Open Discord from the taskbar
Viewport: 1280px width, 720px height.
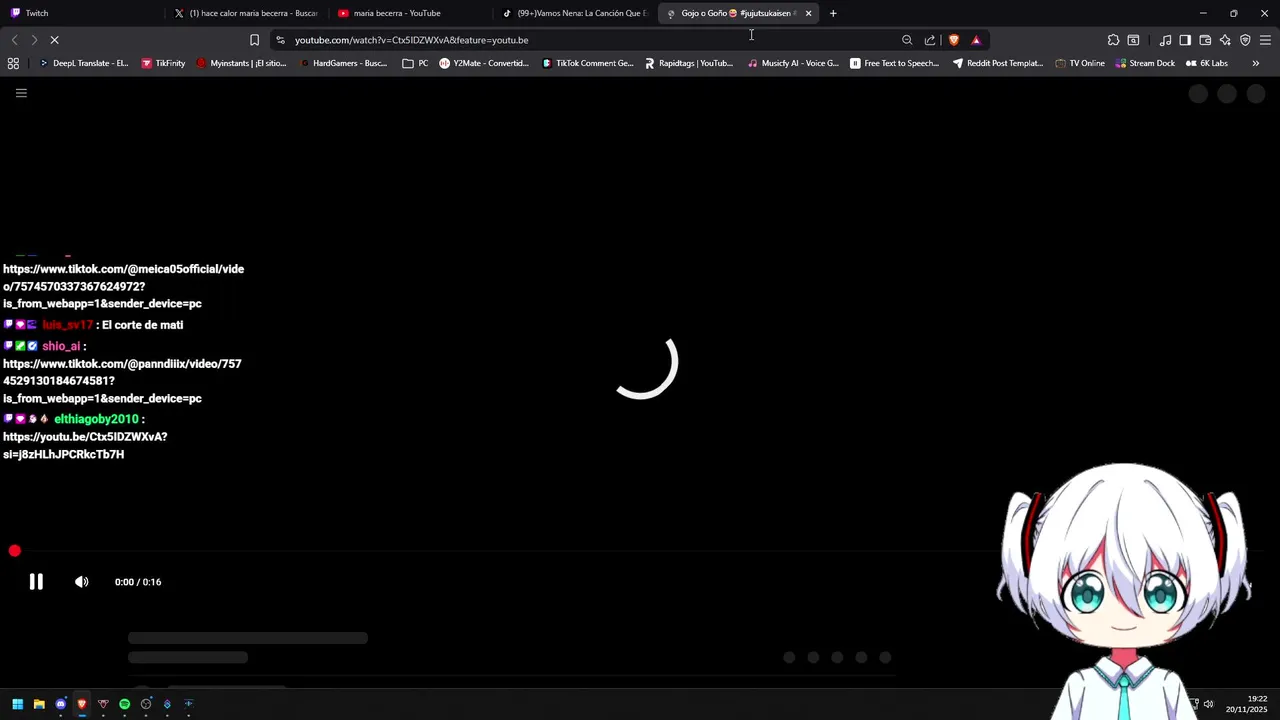61,704
